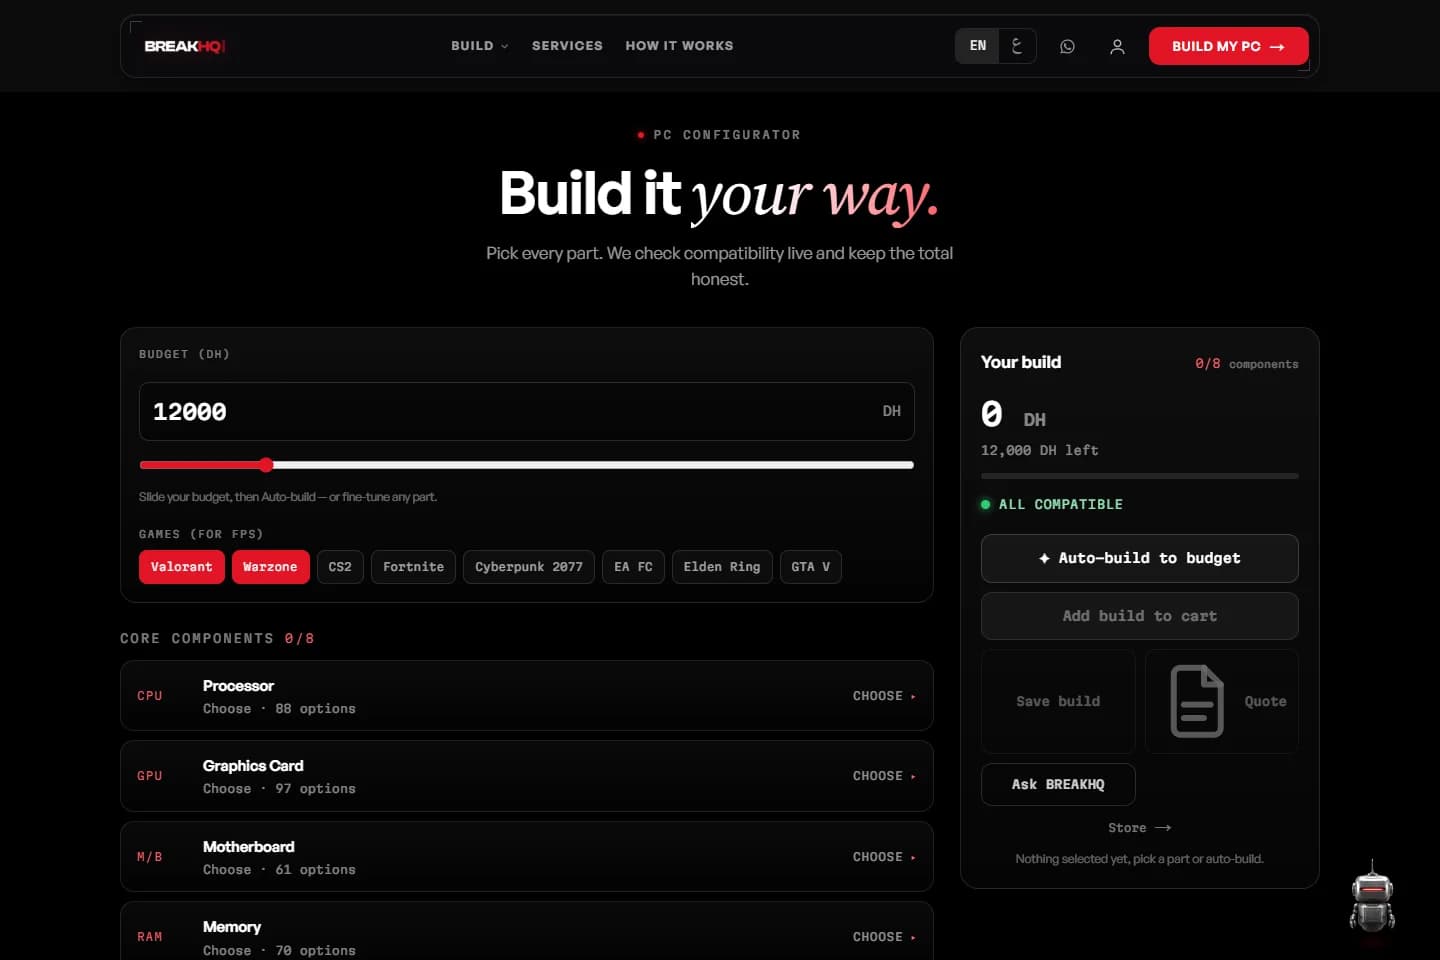The width and height of the screenshot is (1440, 960).
Task: Click the BREAKHQ logo
Action: [185, 46]
